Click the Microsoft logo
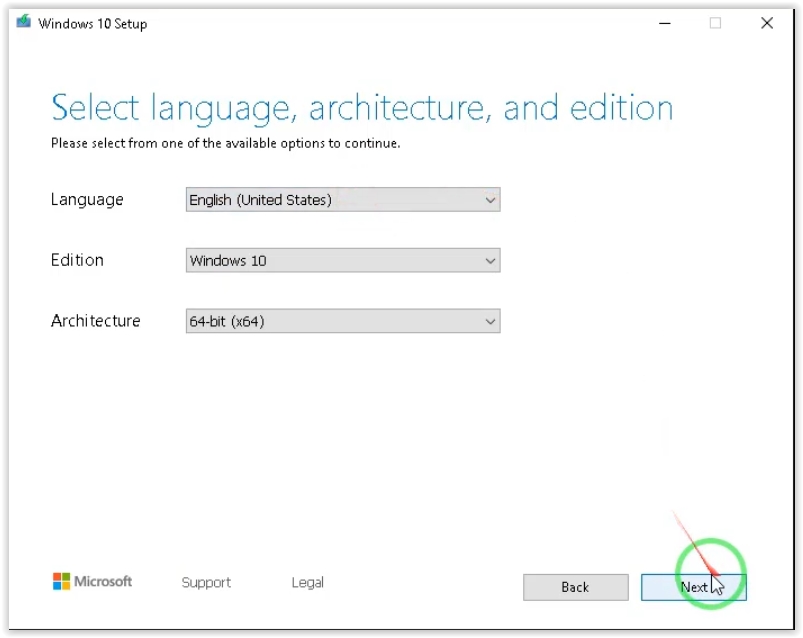 point(92,581)
